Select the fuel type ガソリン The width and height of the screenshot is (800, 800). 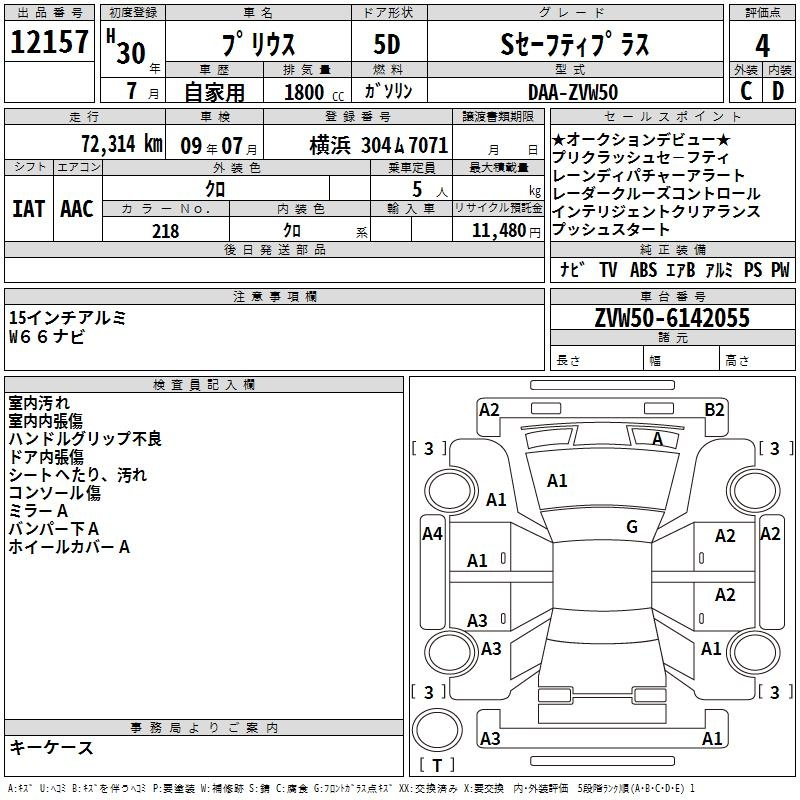(x=388, y=91)
